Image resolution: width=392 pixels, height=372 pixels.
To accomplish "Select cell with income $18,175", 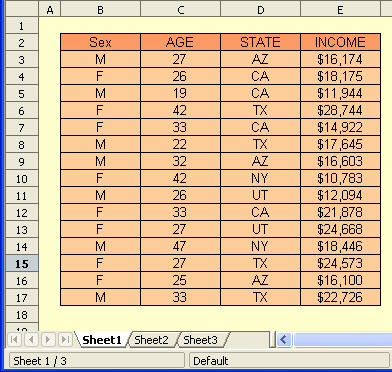I will click(340, 76).
